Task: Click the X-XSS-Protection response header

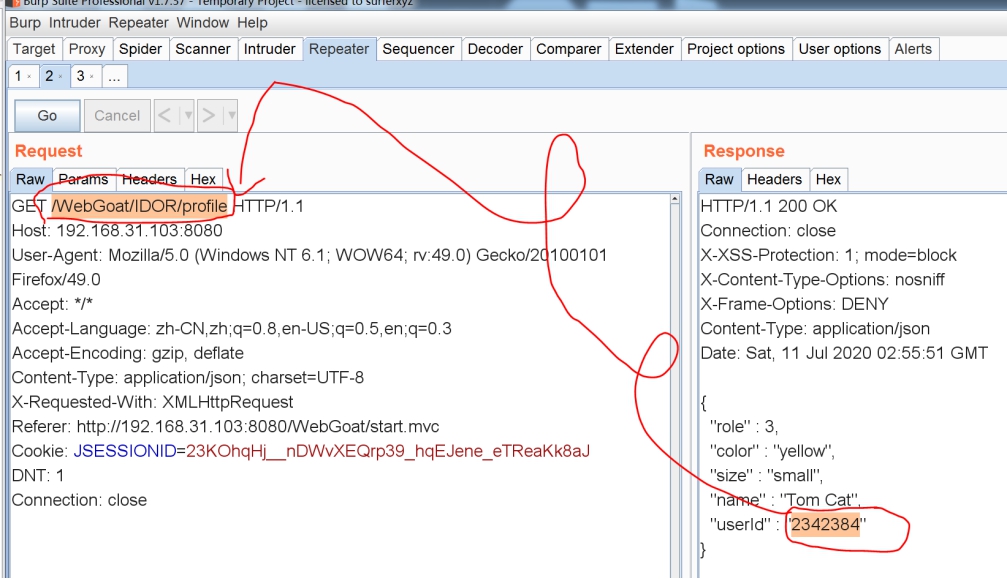Action: [828, 255]
